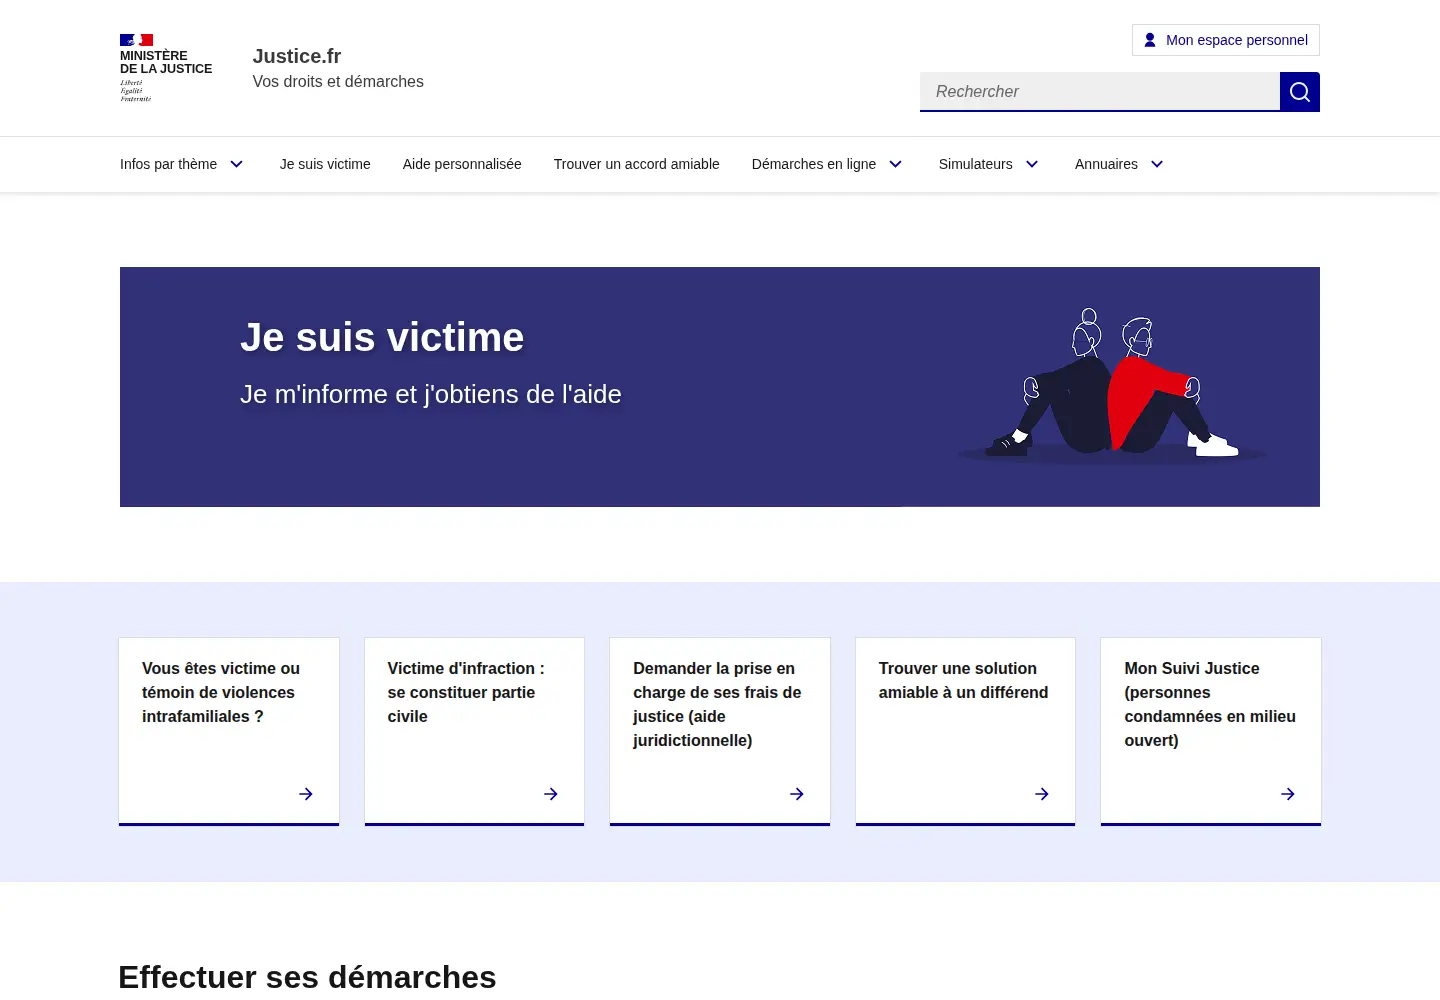This screenshot has width=1440, height=1000.
Task: Open Mon espace personnel
Action: [x=1226, y=40]
